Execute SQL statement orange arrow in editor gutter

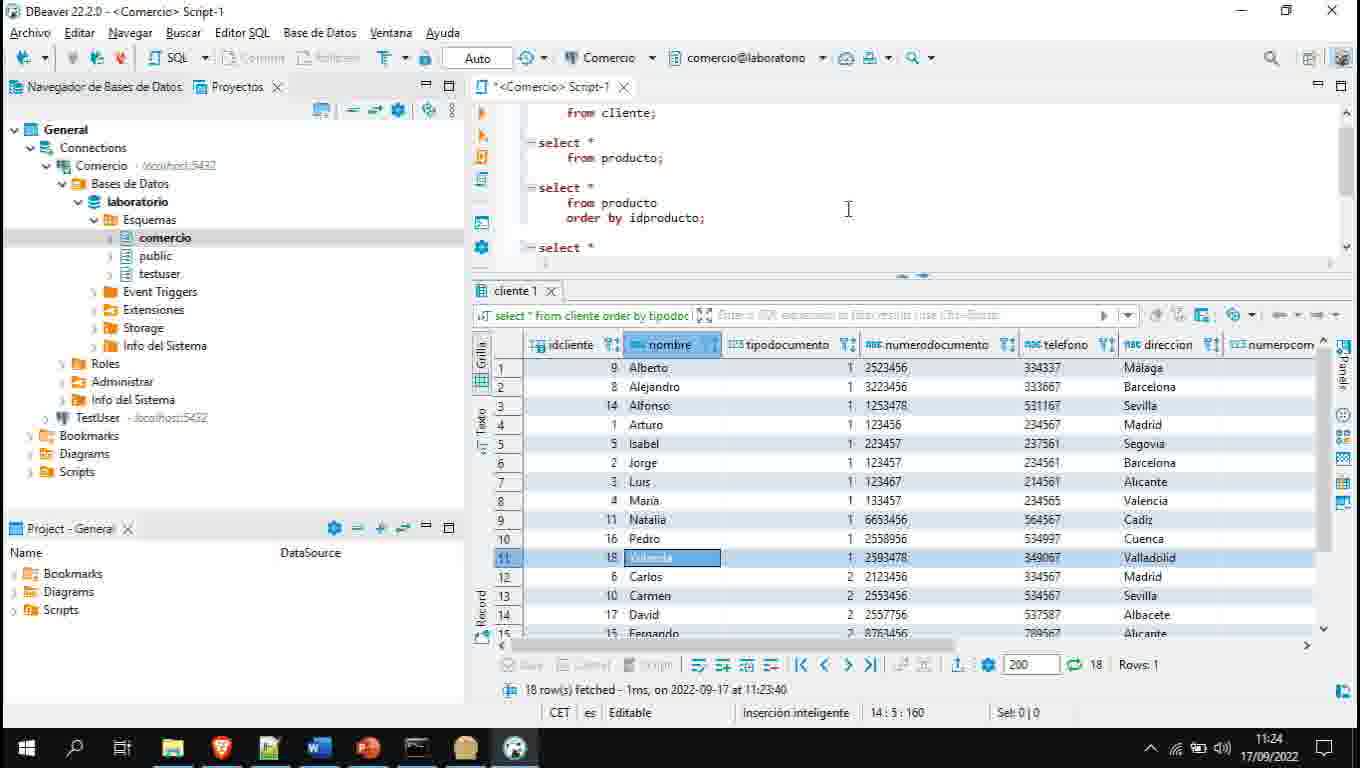click(482, 113)
